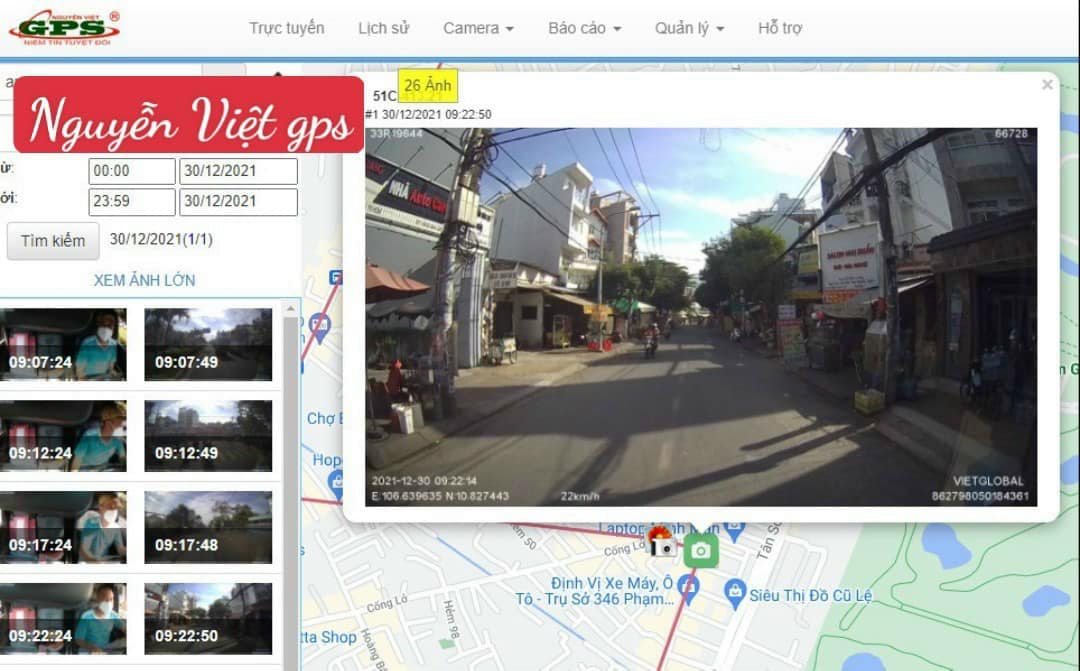Switch to the Trực tuyến menu
Screen dimensions: 1080x671
[289, 28]
